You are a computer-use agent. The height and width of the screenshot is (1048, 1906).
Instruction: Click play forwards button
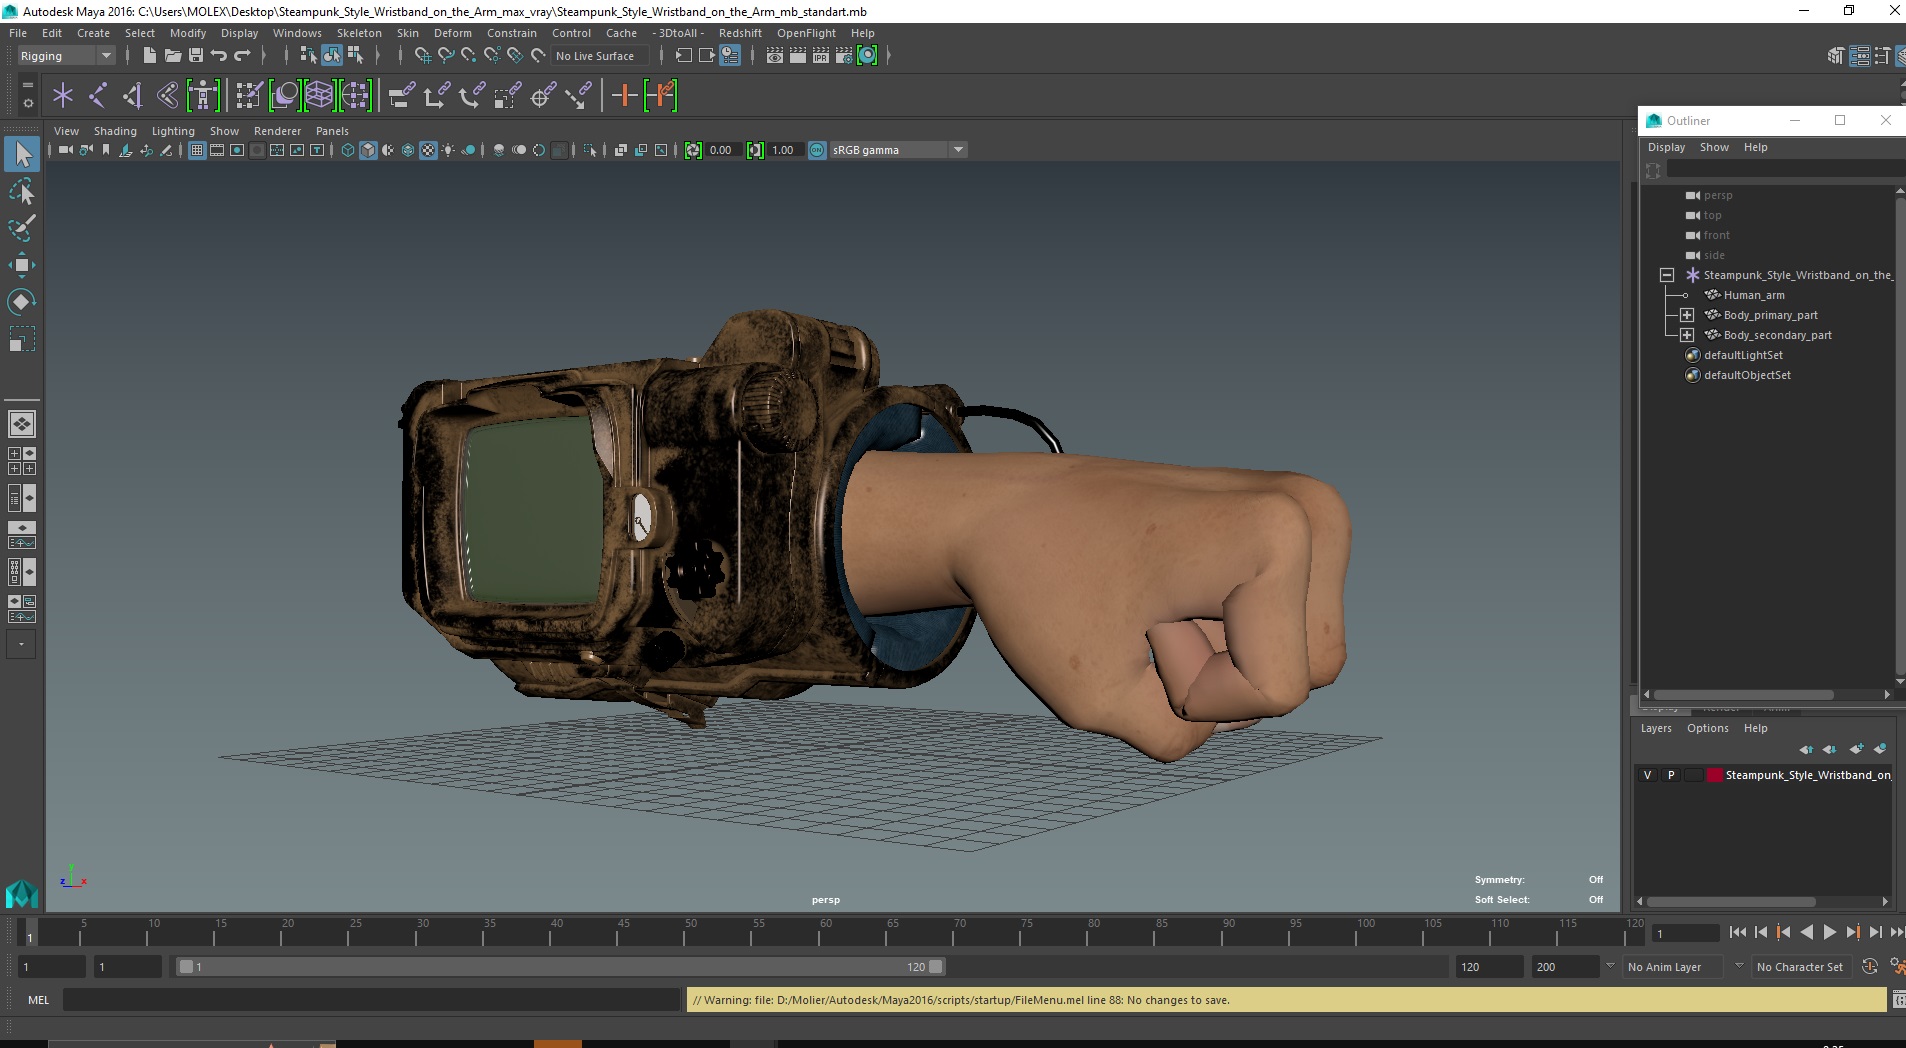[1829, 932]
